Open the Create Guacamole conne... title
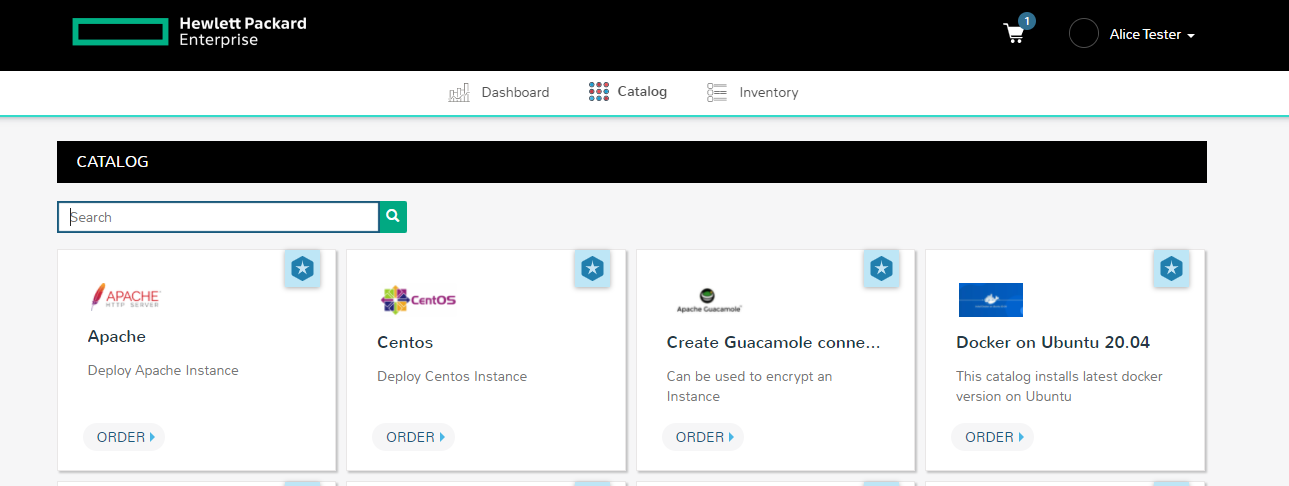 pyautogui.click(x=774, y=342)
